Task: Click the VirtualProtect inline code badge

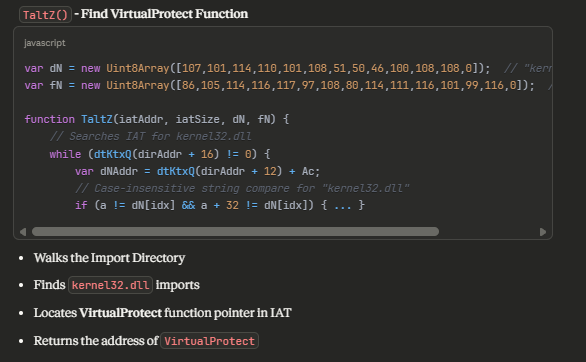Action: (x=209, y=341)
